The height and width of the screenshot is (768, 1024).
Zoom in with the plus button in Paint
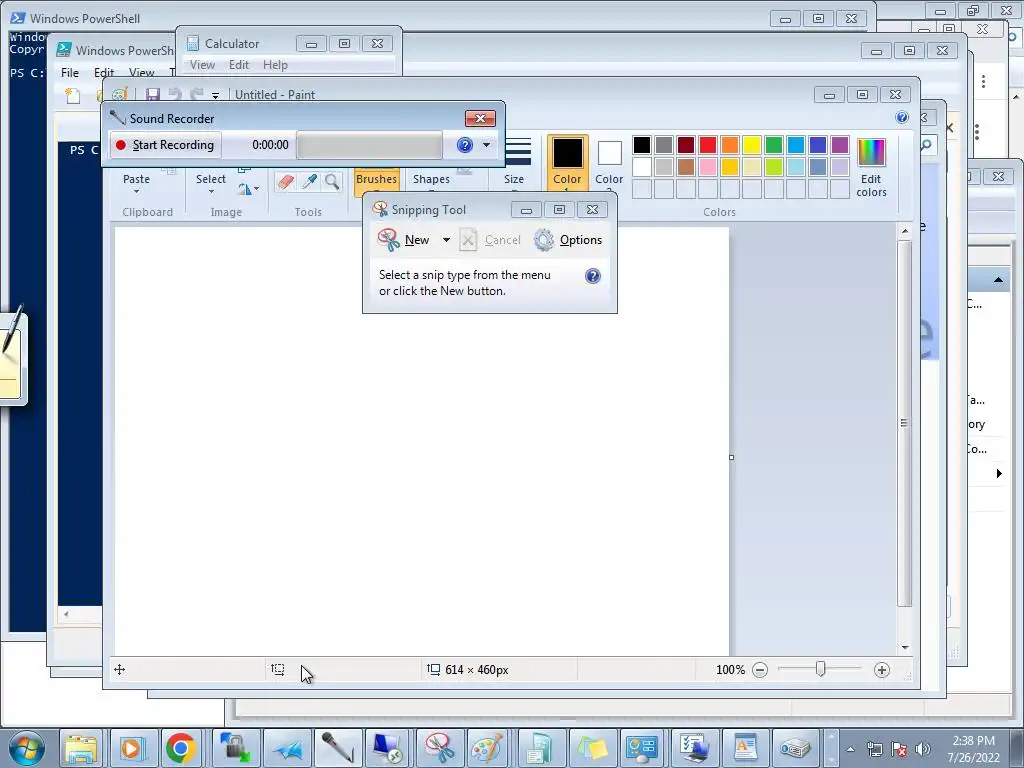coord(882,669)
